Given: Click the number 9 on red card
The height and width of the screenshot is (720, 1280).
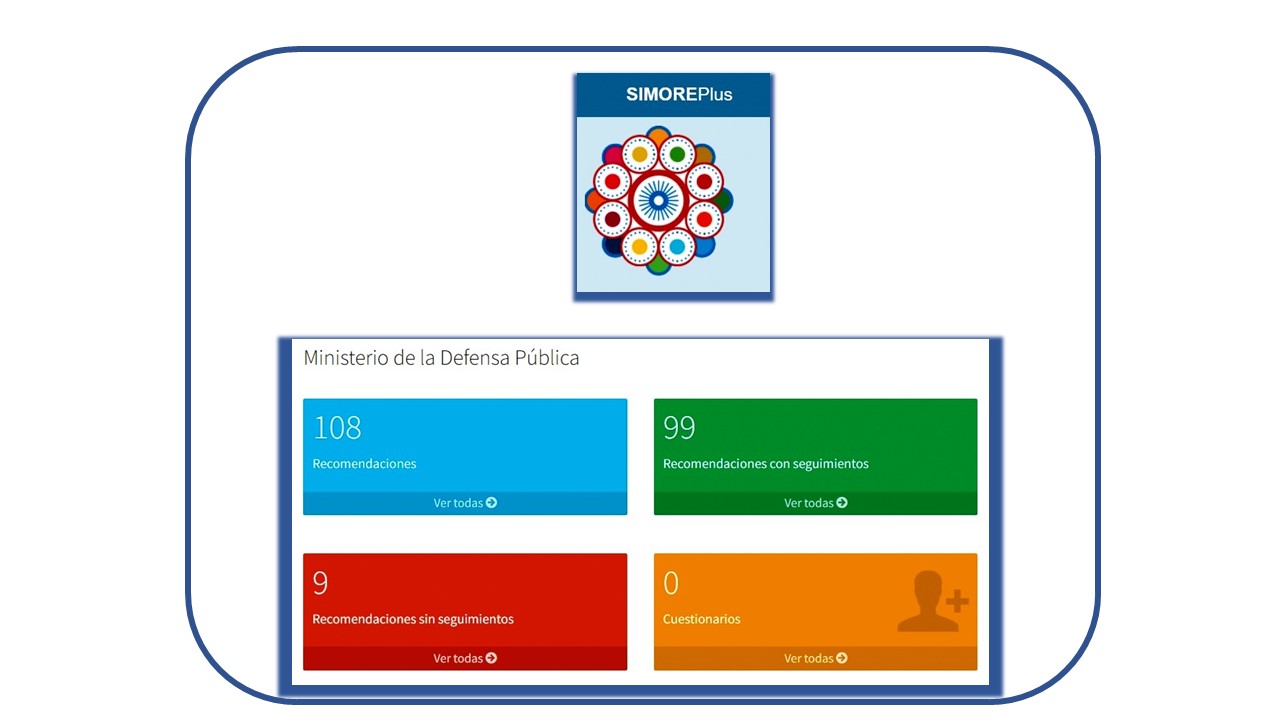Looking at the screenshot, I should (320, 583).
